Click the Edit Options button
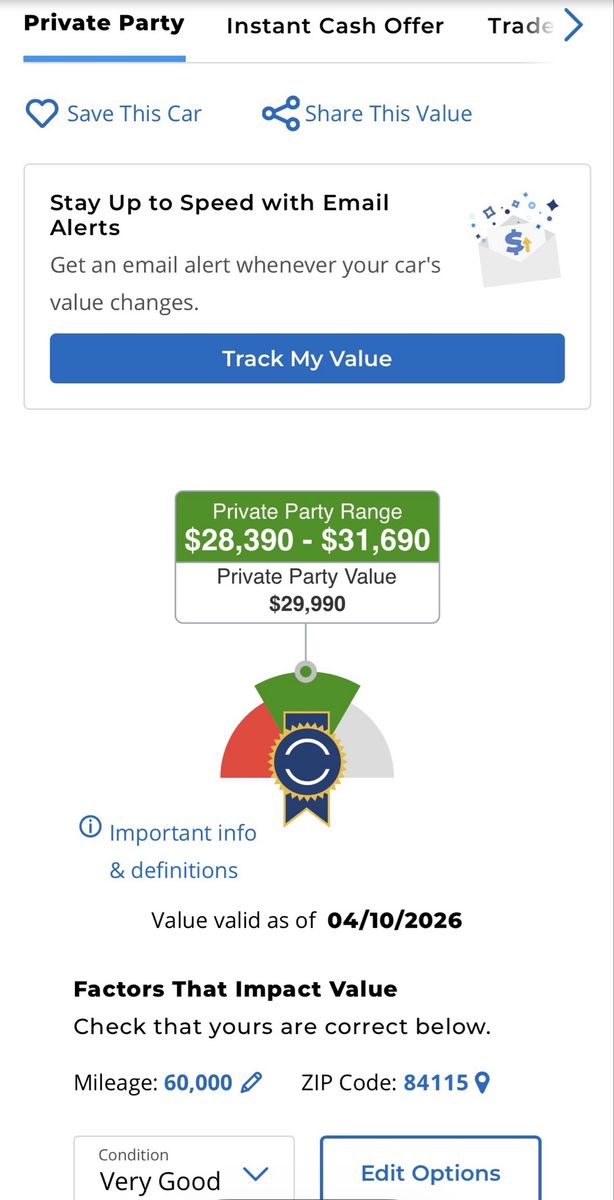The width and height of the screenshot is (614, 1200). [430, 1173]
